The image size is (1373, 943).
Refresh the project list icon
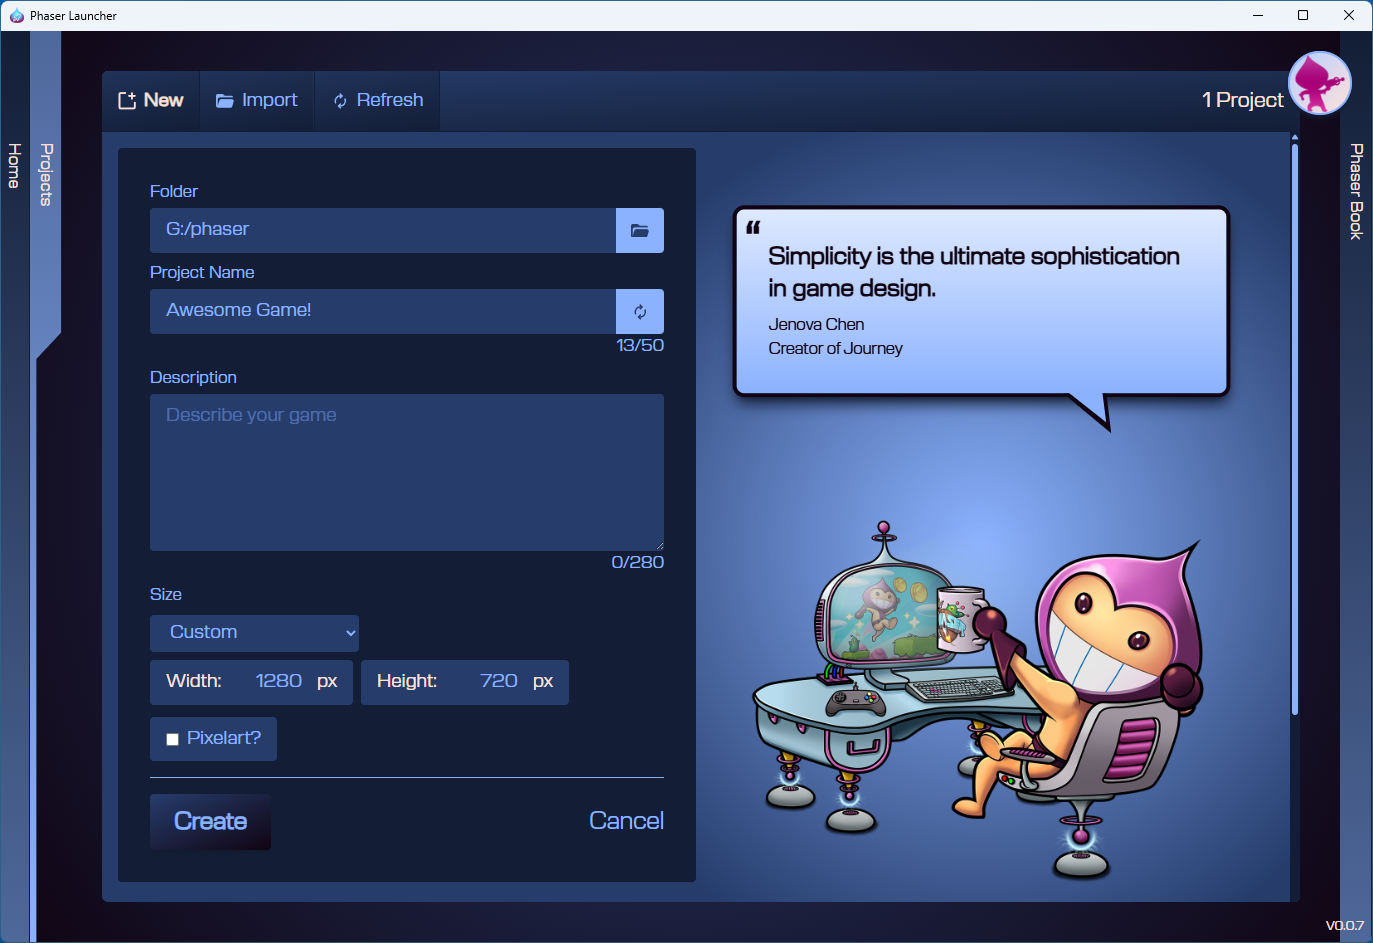click(x=339, y=100)
